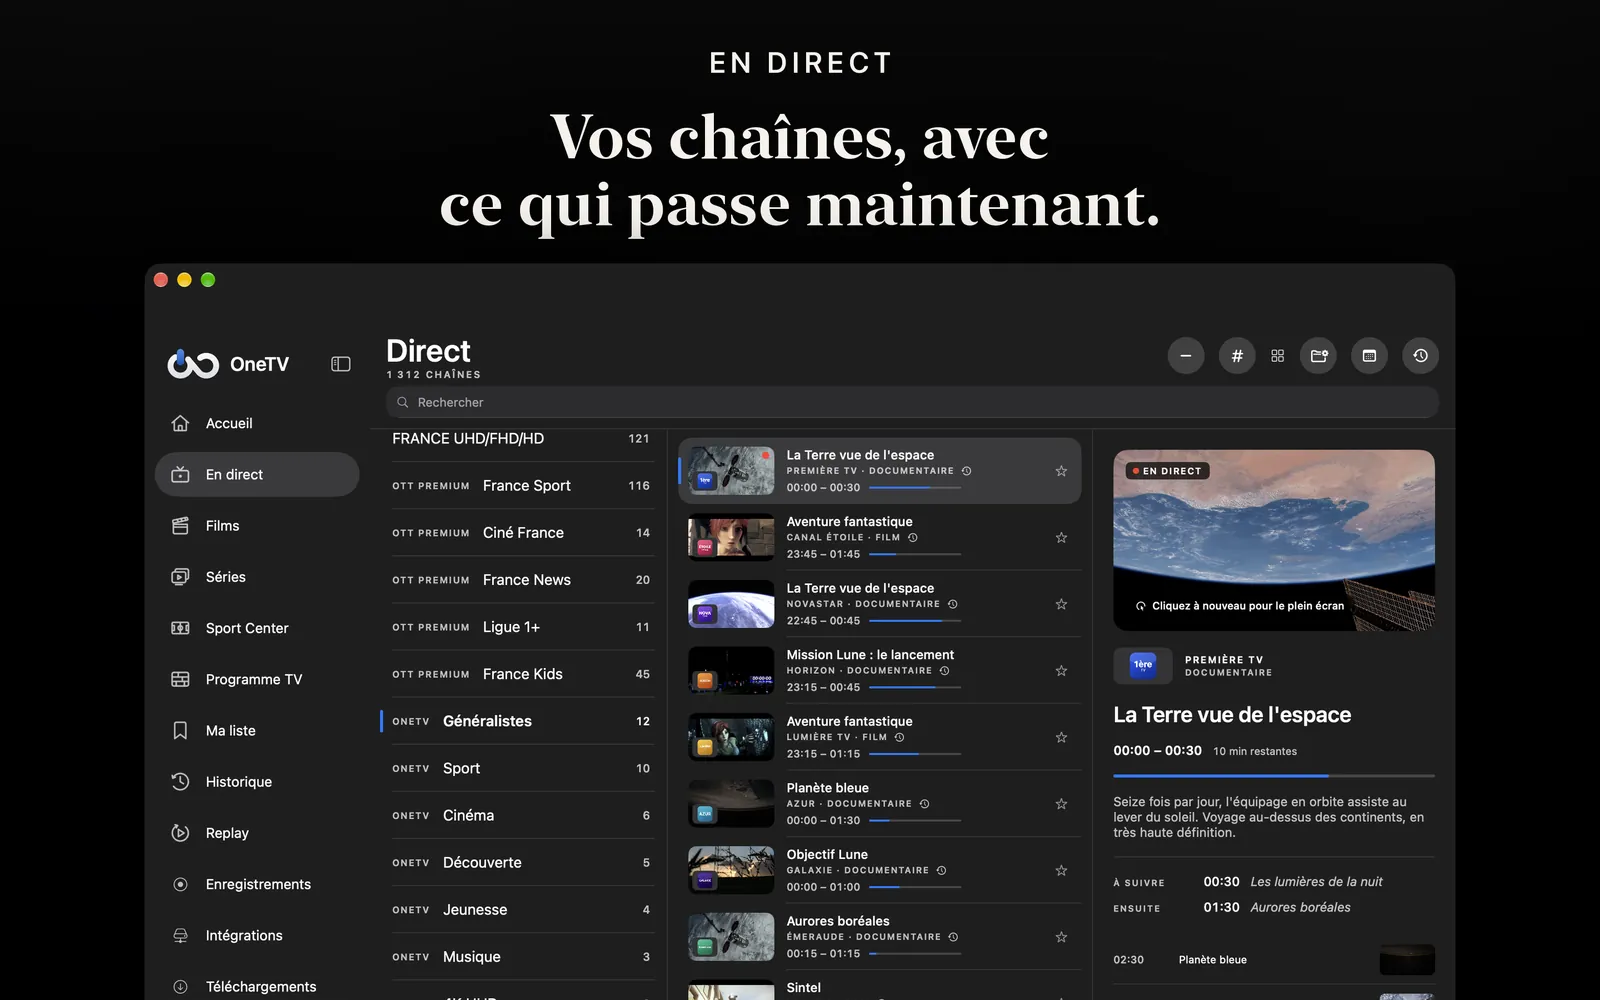Star Mission Lune : le lancement

click(1061, 671)
